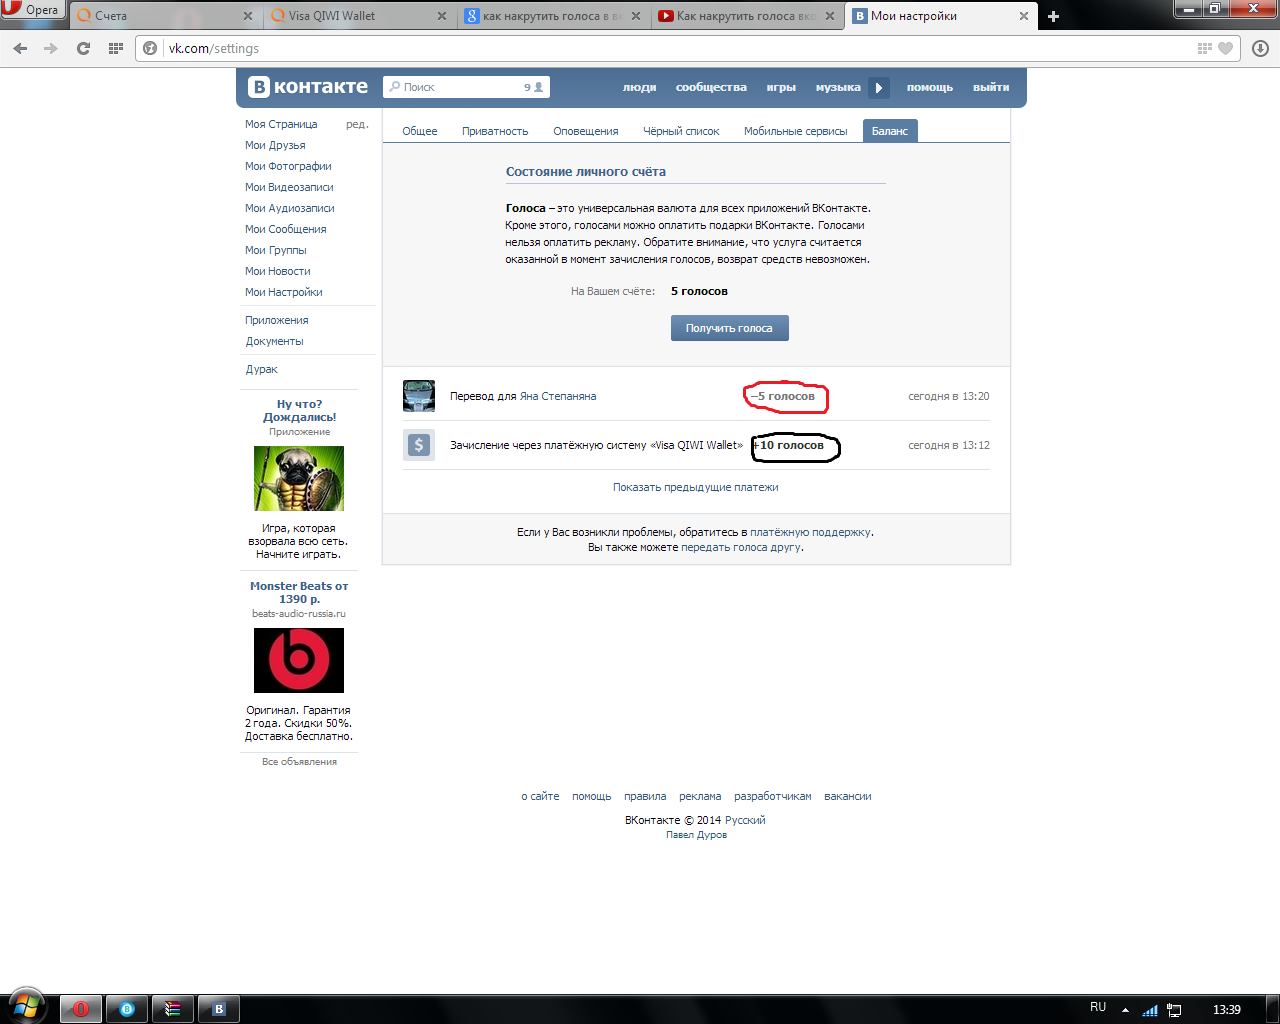1280x1024 pixels.
Task: Go back with the browser back arrow
Action: (x=20, y=48)
